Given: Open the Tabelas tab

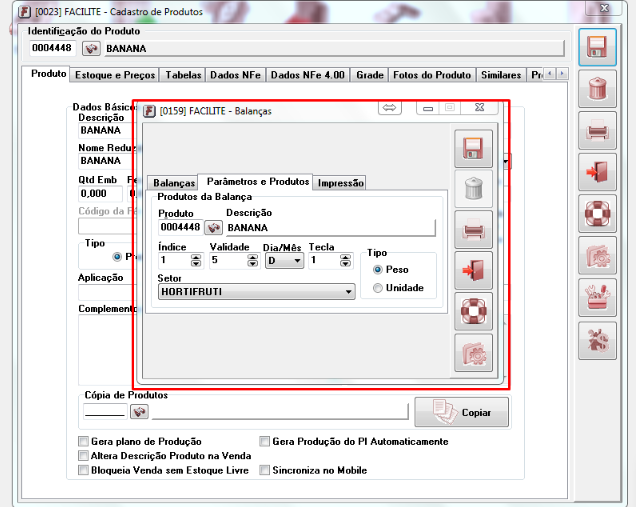Looking at the screenshot, I should 183,75.
